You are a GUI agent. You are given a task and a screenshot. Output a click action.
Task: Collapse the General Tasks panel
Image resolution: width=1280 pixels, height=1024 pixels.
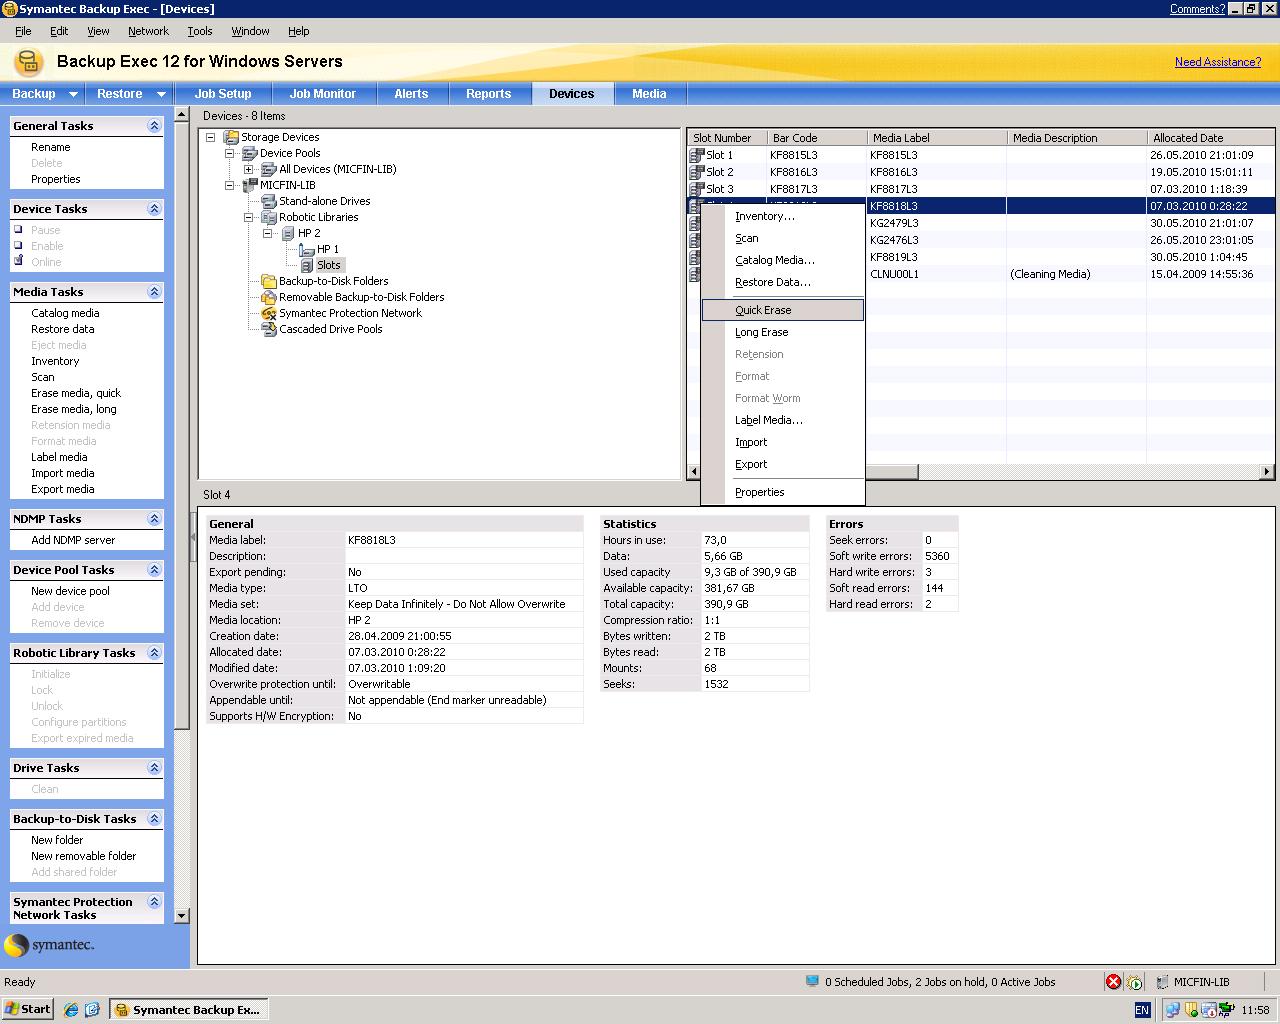[154, 126]
